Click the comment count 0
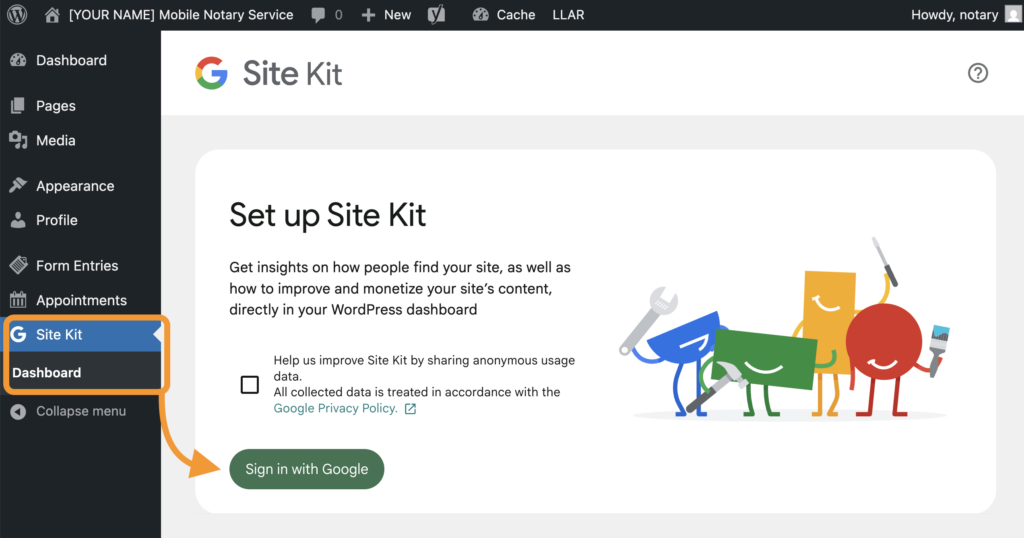This screenshot has height=538, width=1024. (338, 15)
